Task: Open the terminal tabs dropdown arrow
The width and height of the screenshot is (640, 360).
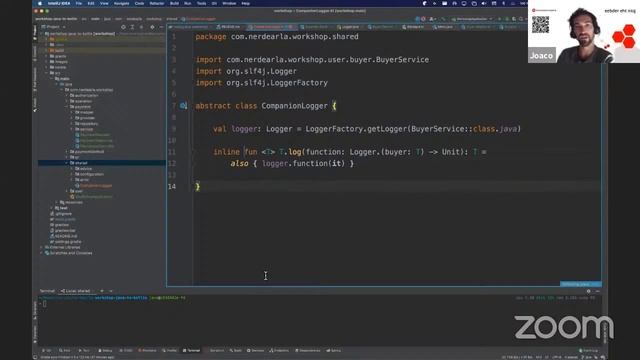Action: coord(111,291)
